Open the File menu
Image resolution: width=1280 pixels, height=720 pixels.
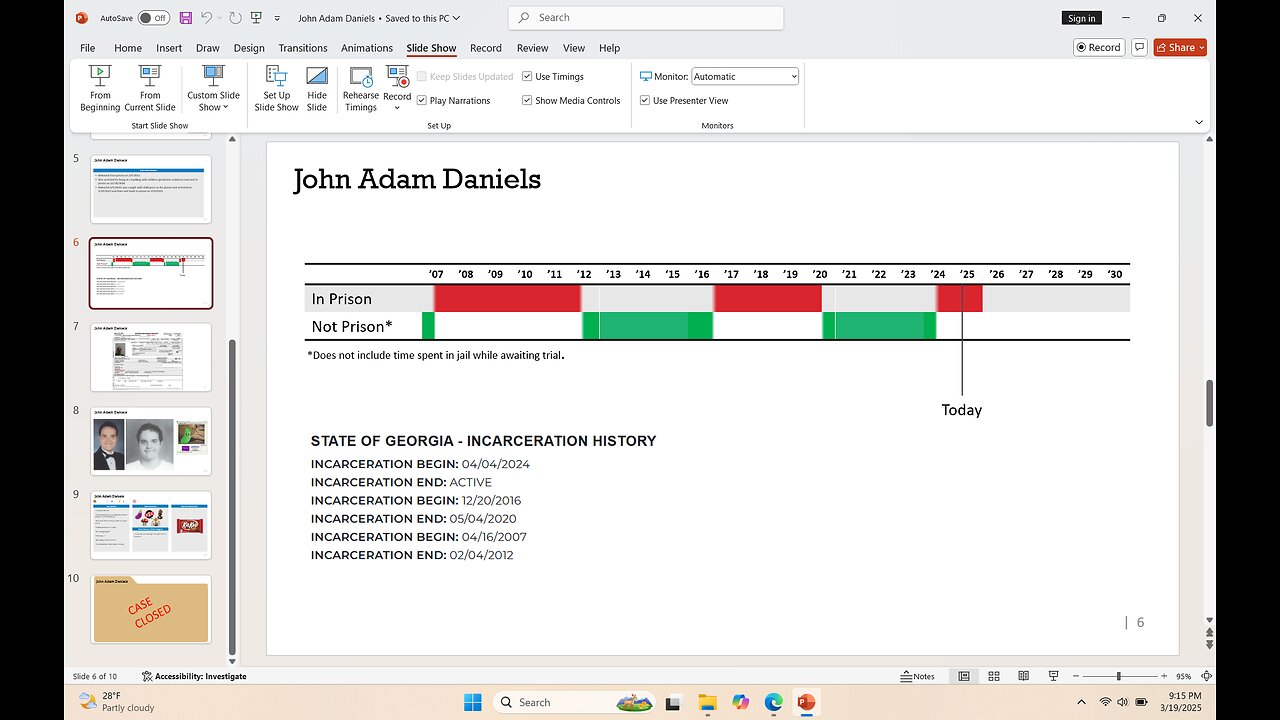click(87, 48)
